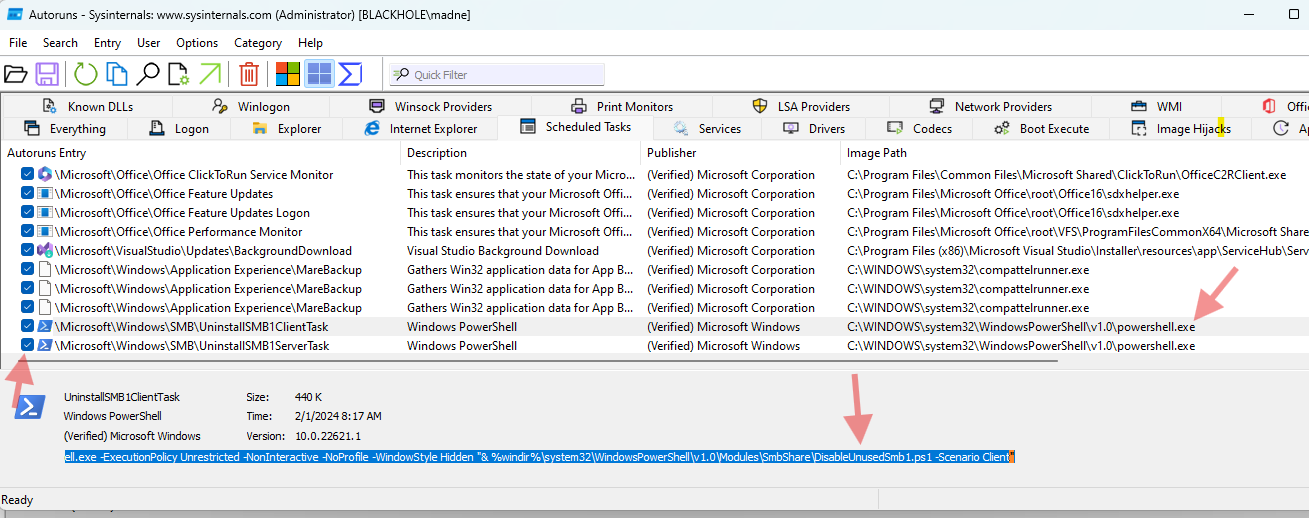Refresh the autoruns scan
The height and width of the screenshot is (518, 1309).
(x=86, y=74)
